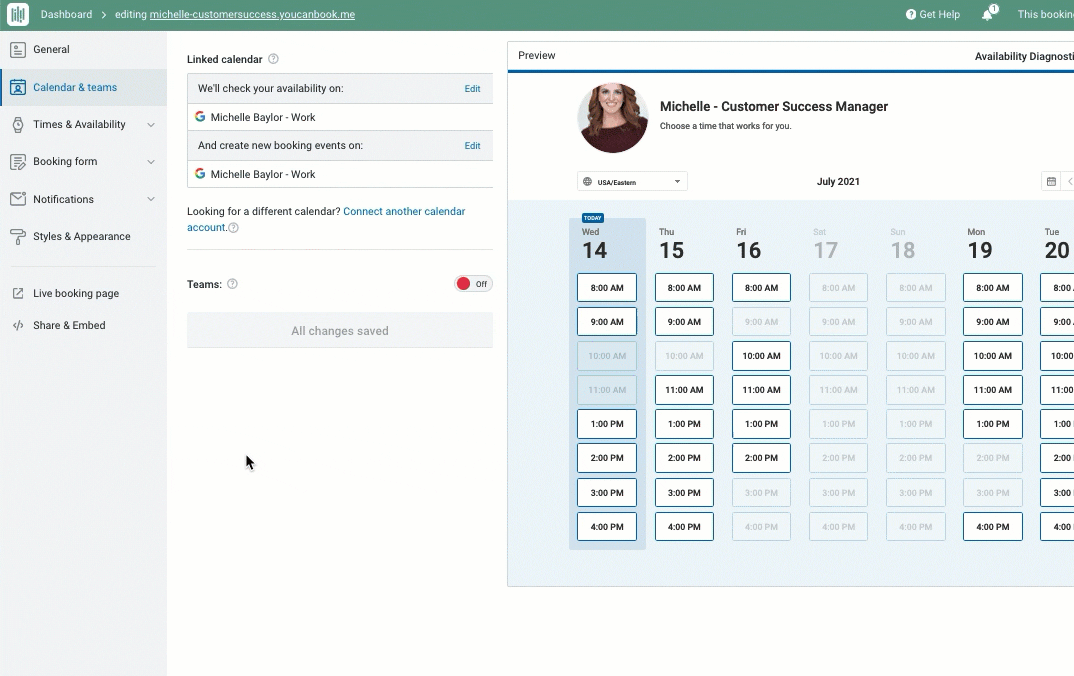This screenshot has width=1074, height=676.
Task: Click the Times & Availability watch icon
Action: (18, 125)
